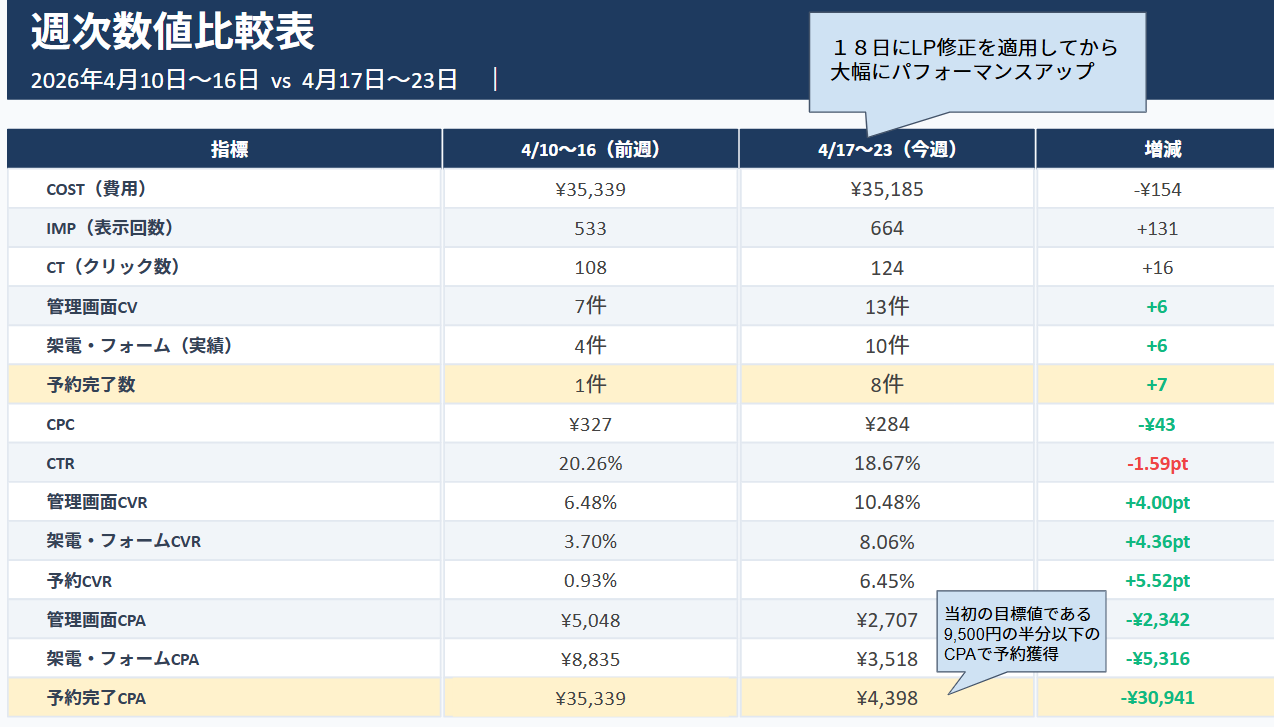Click the 664 impressions cell

pos(887,228)
